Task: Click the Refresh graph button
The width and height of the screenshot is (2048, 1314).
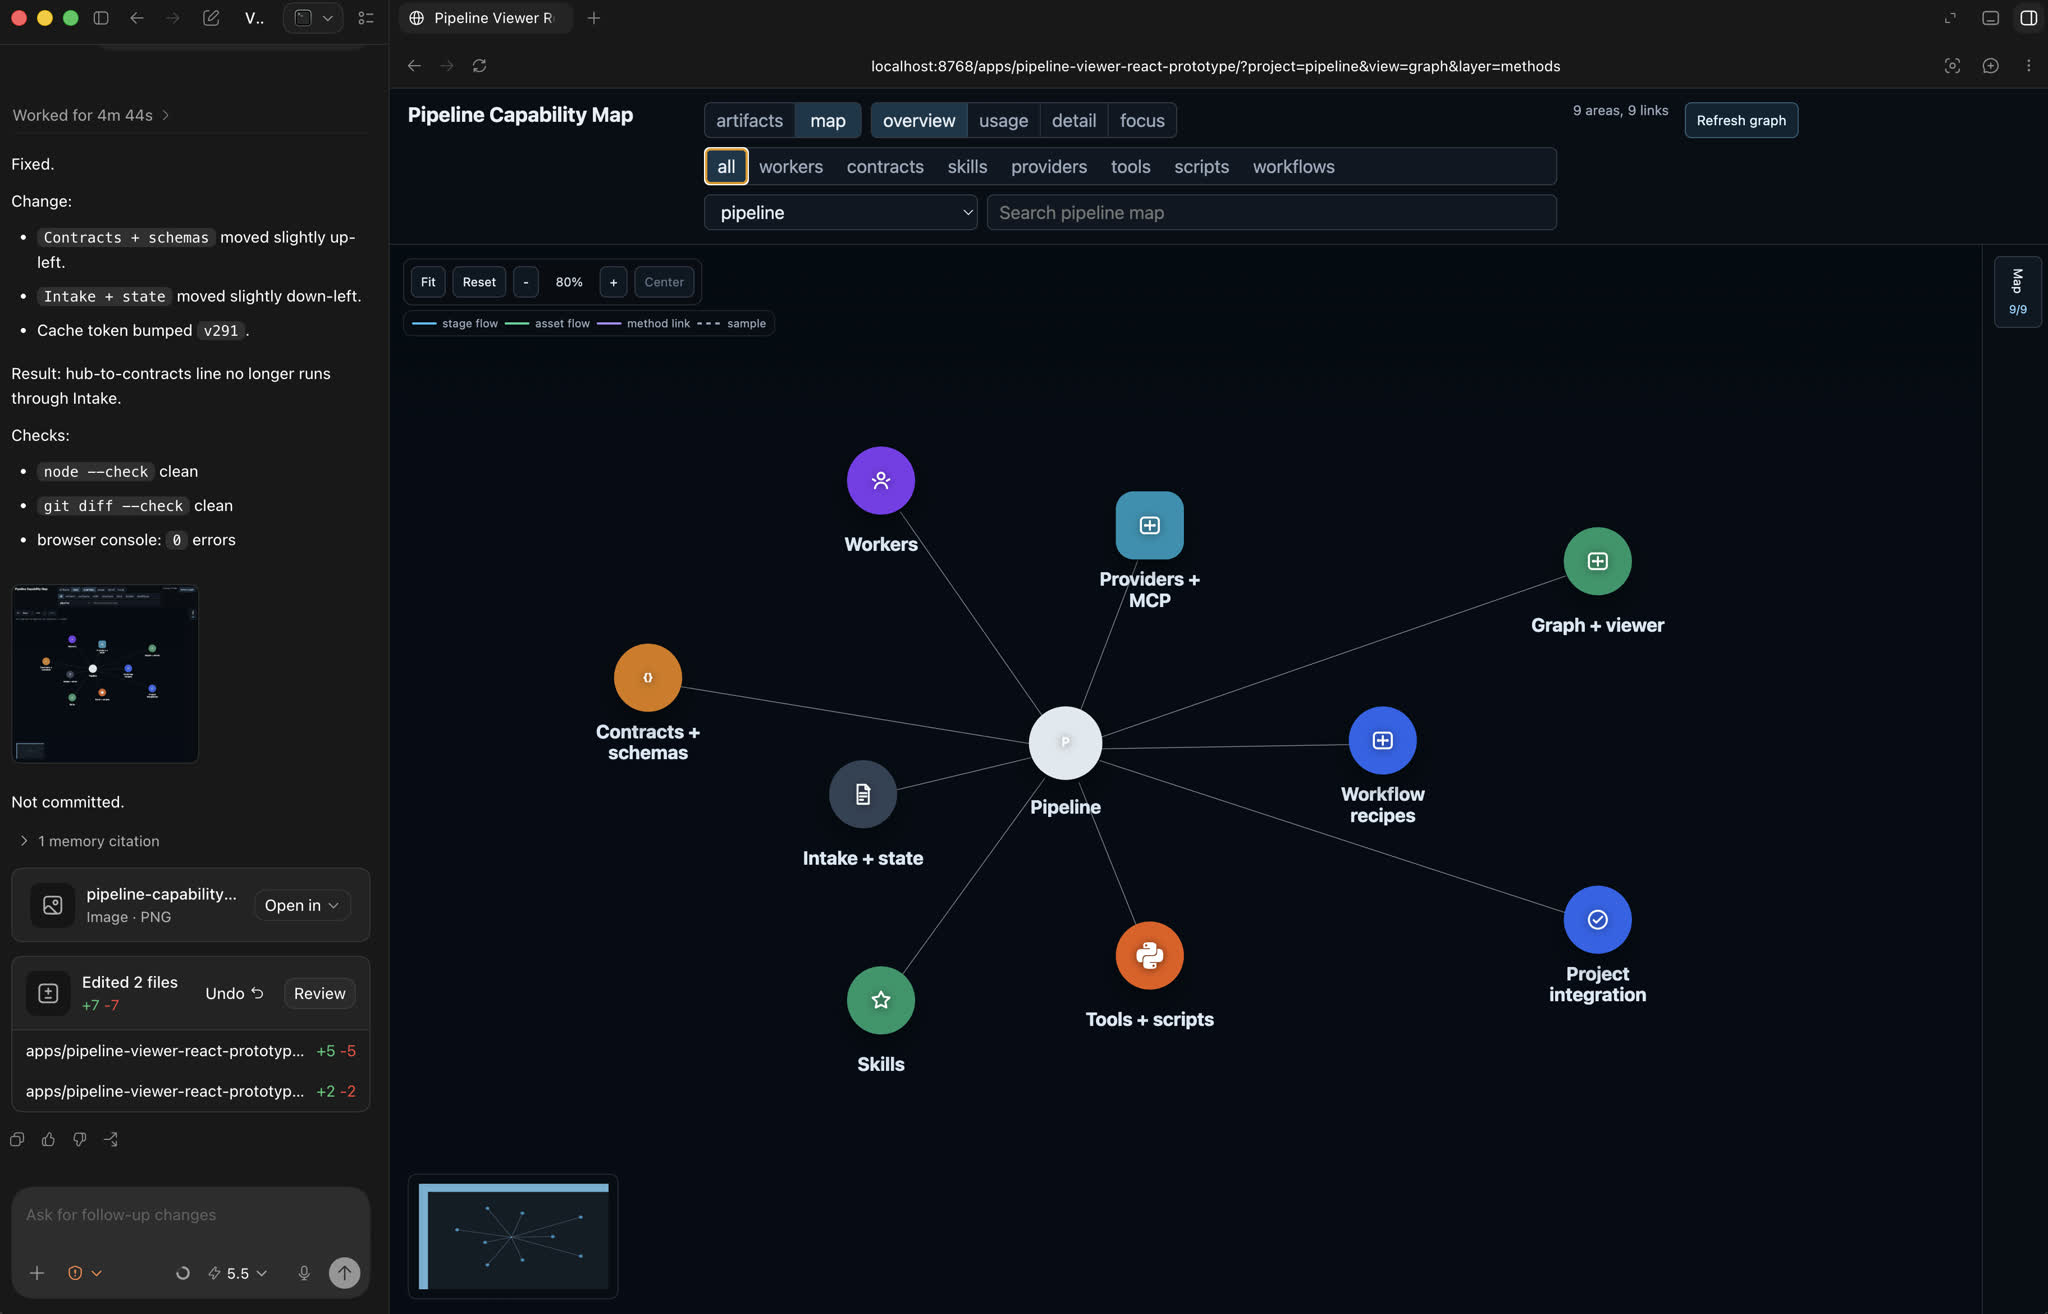Action: pyautogui.click(x=1740, y=120)
